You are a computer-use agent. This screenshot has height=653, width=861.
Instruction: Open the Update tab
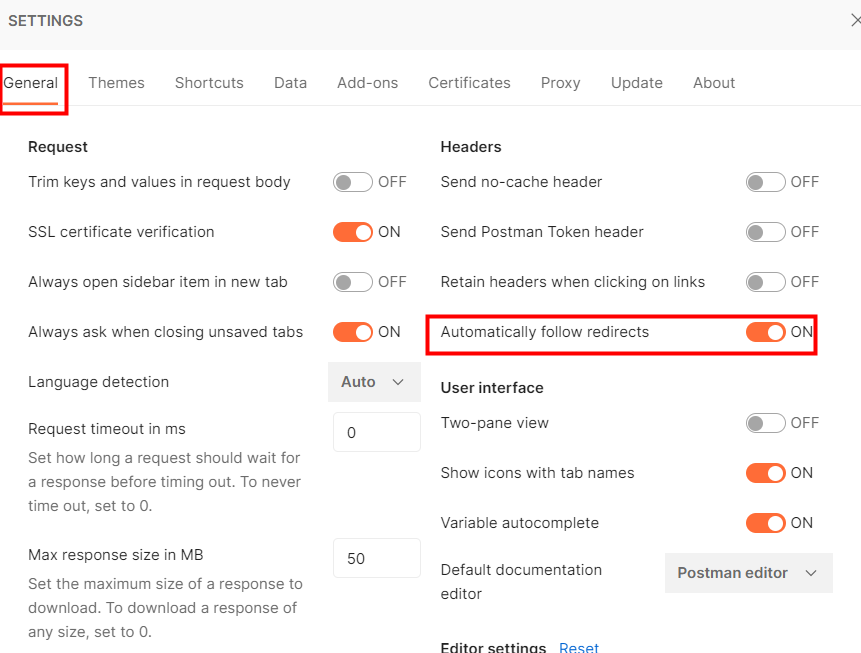point(636,83)
